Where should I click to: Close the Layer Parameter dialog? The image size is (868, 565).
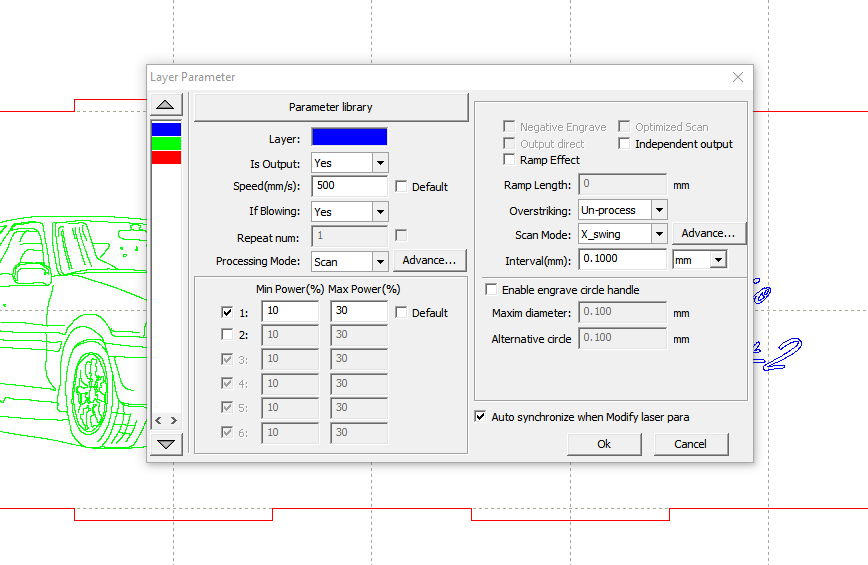tap(738, 77)
